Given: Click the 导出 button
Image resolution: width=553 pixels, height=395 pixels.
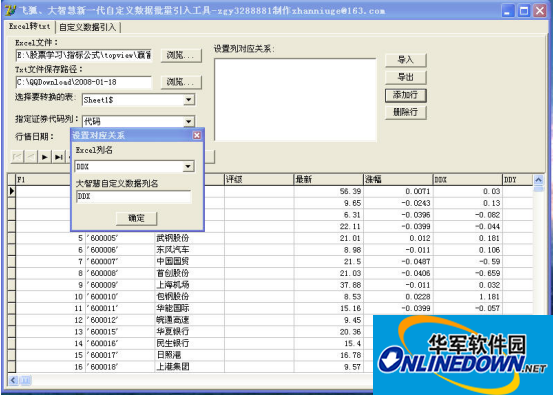Looking at the screenshot, I should pyautogui.click(x=406, y=77).
